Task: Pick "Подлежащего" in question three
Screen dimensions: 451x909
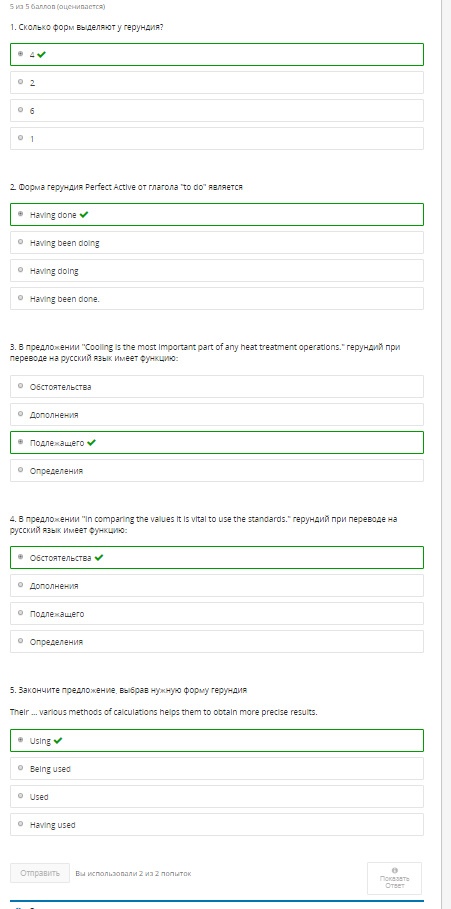Action: pos(217,442)
